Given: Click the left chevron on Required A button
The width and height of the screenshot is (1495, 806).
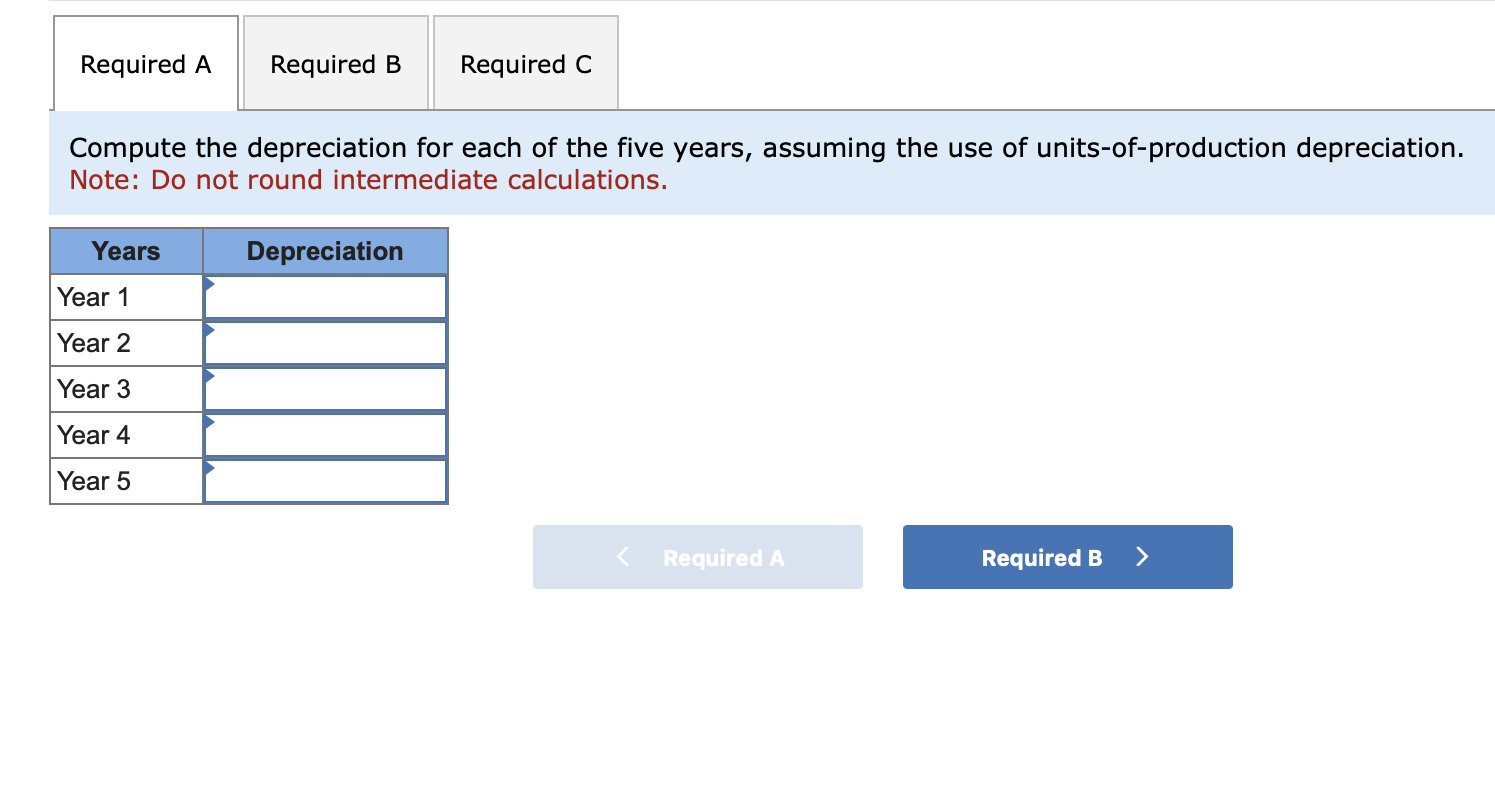Looking at the screenshot, I should point(622,557).
